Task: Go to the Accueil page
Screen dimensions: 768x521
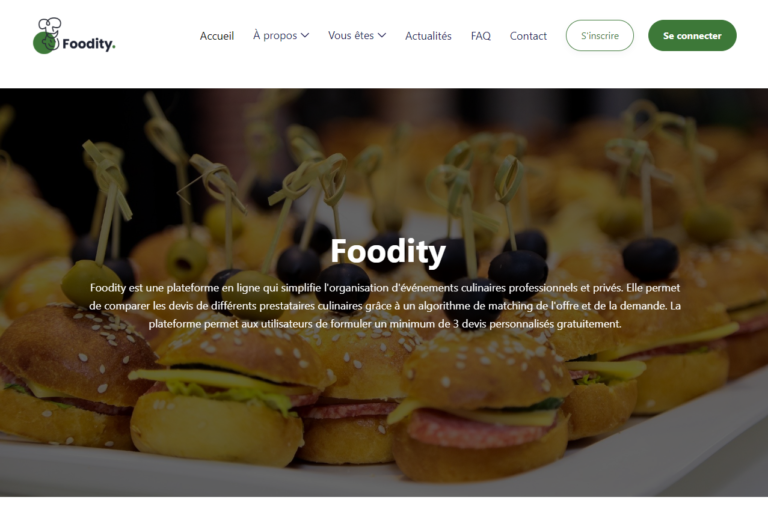Action: pyautogui.click(x=216, y=36)
